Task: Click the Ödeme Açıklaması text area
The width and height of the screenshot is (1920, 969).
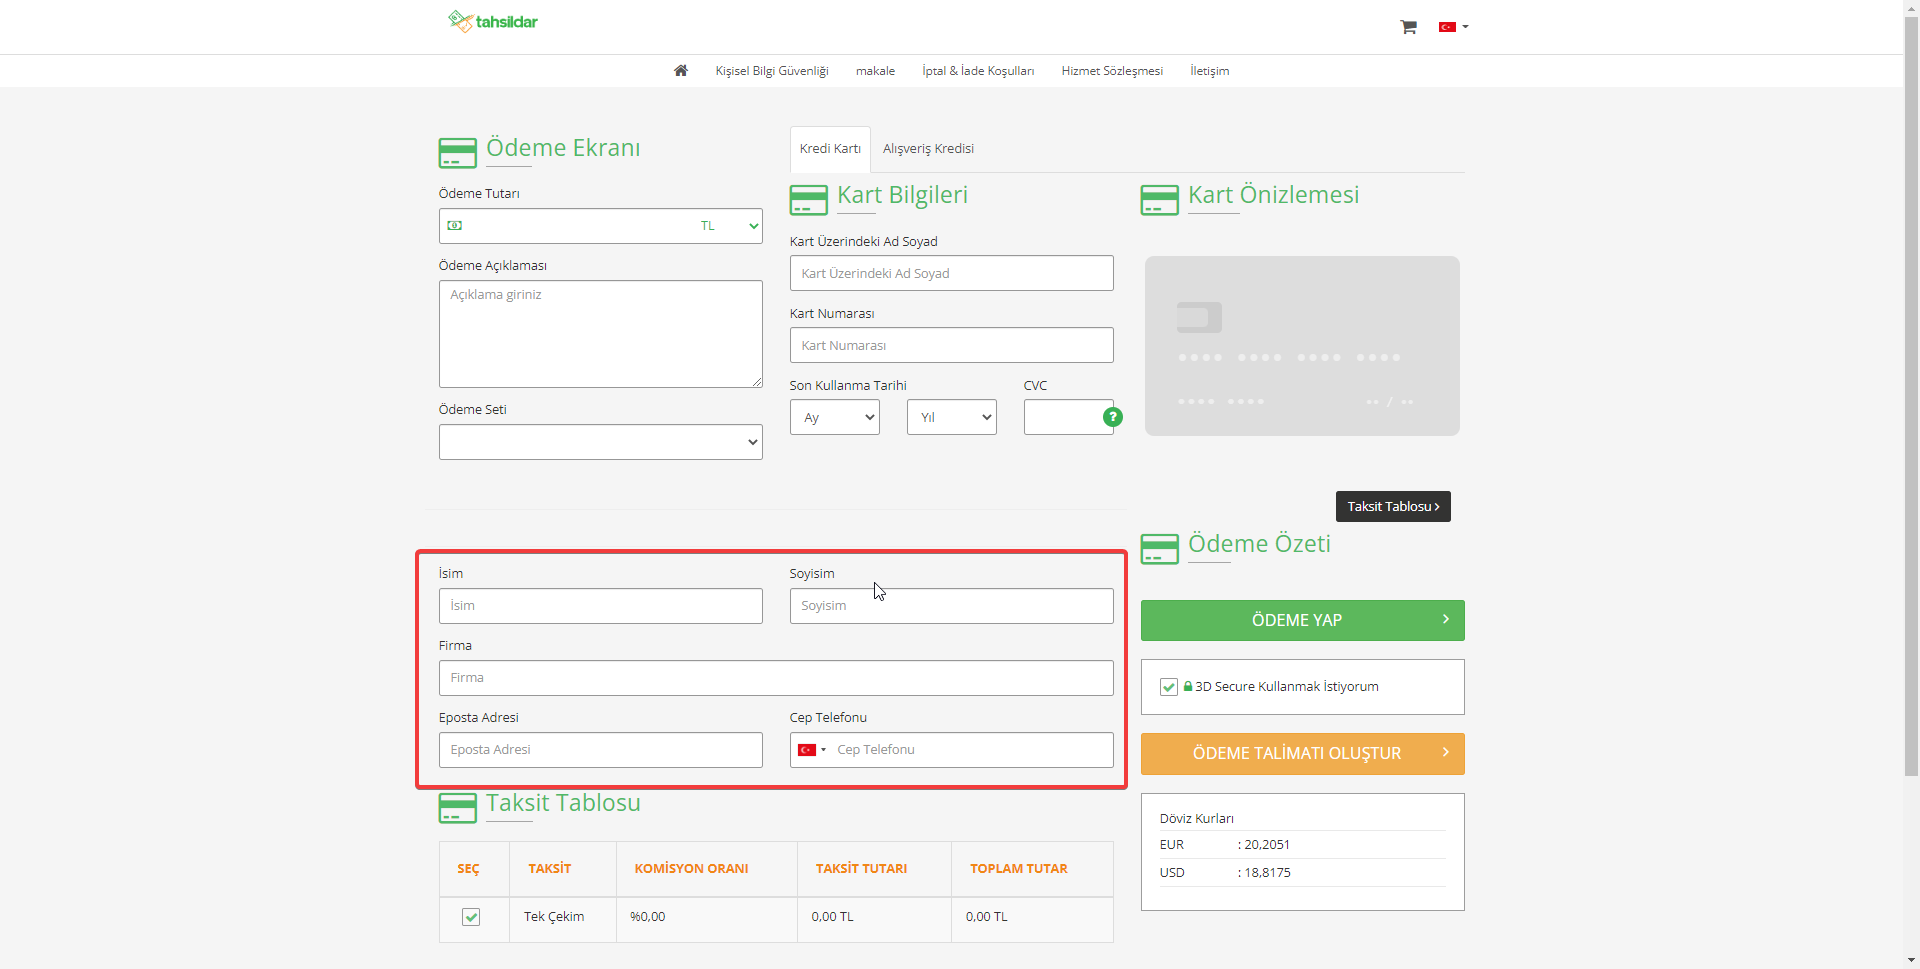Action: point(601,334)
